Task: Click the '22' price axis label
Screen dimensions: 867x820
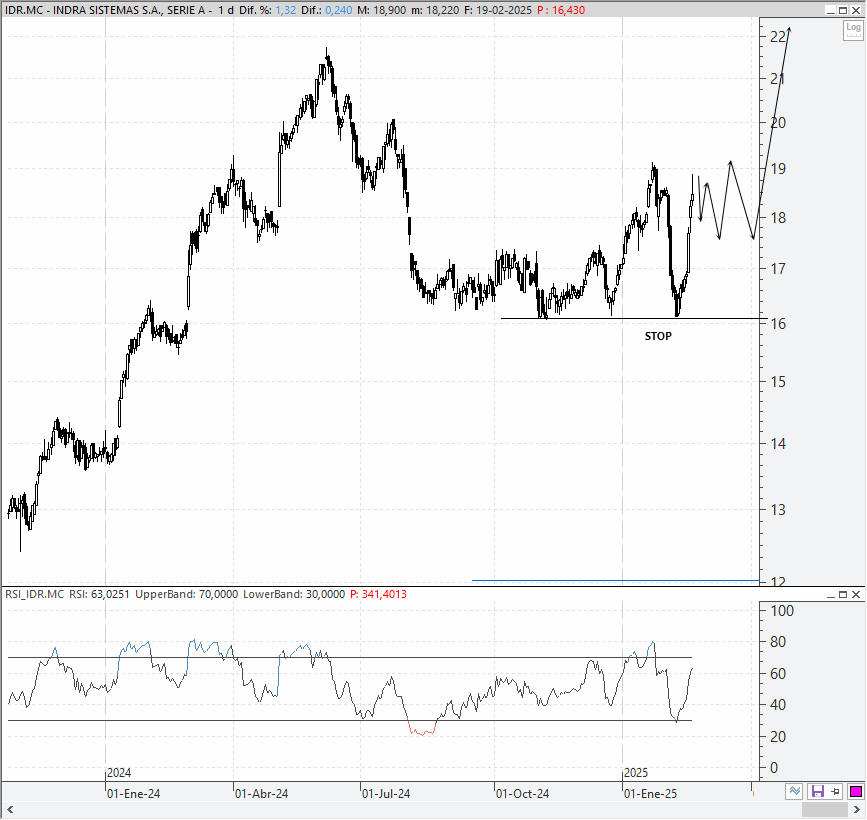Action: (x=777, y=37)
